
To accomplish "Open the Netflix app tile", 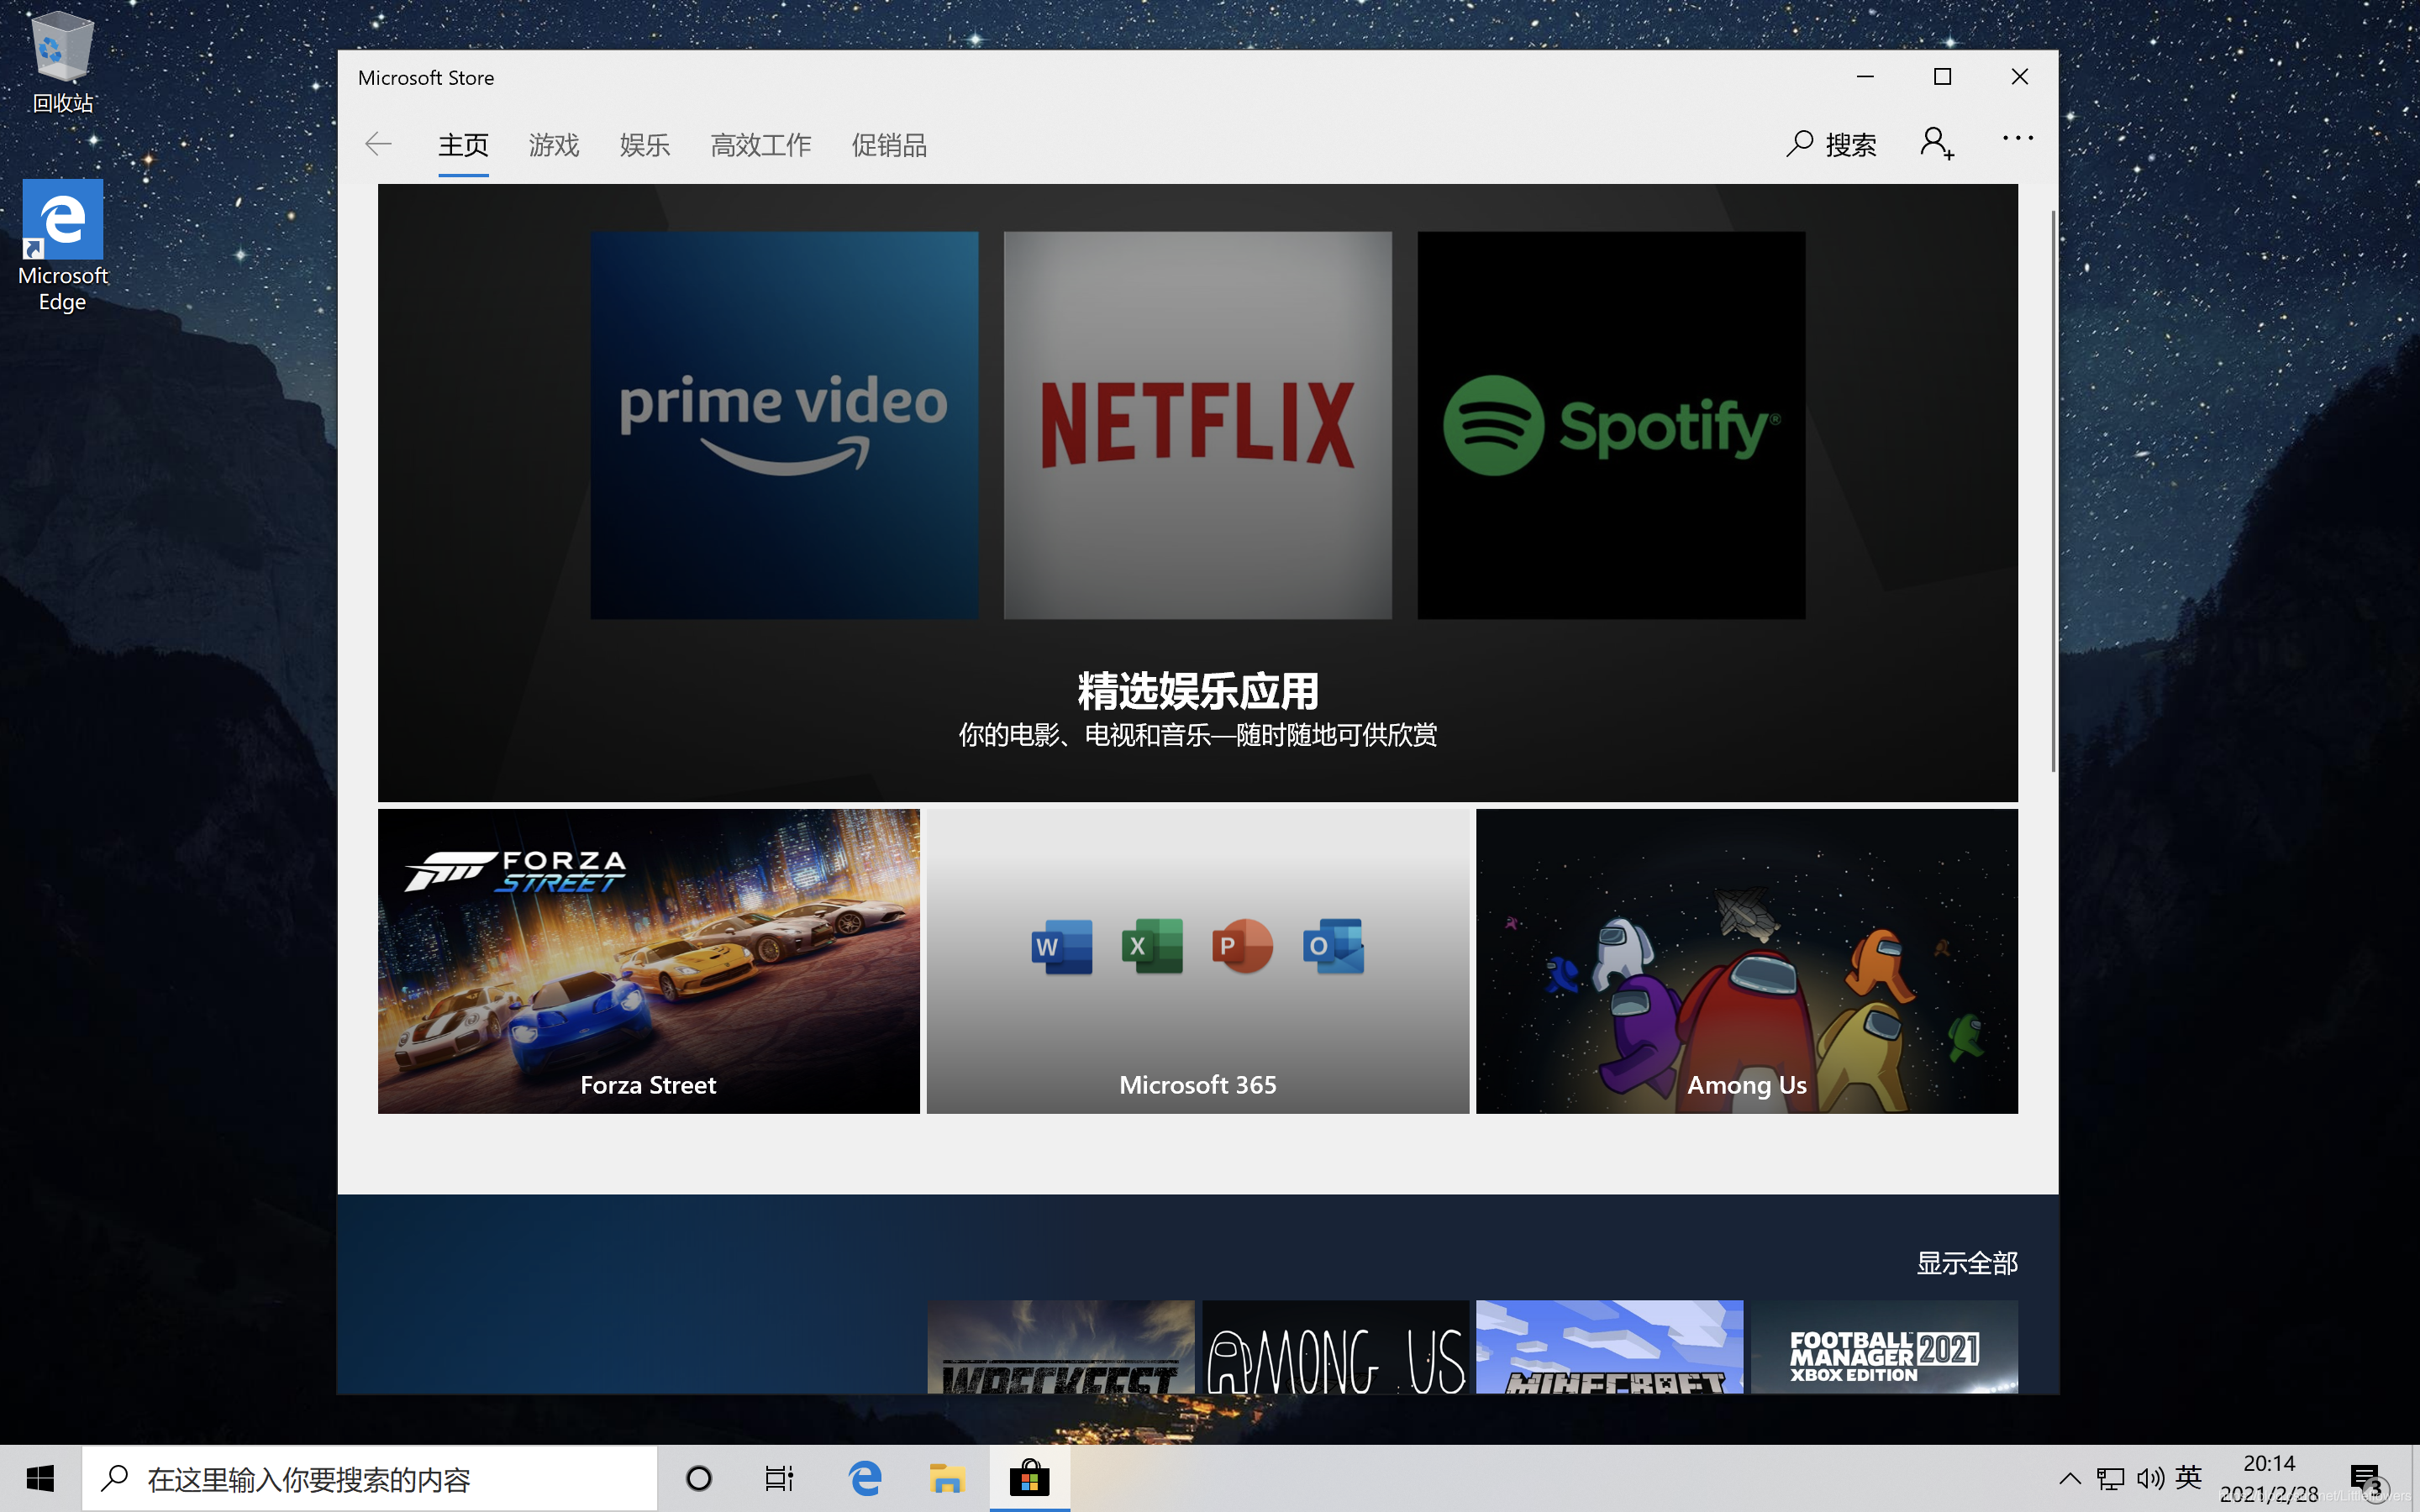I will (x=1198, y=425).
